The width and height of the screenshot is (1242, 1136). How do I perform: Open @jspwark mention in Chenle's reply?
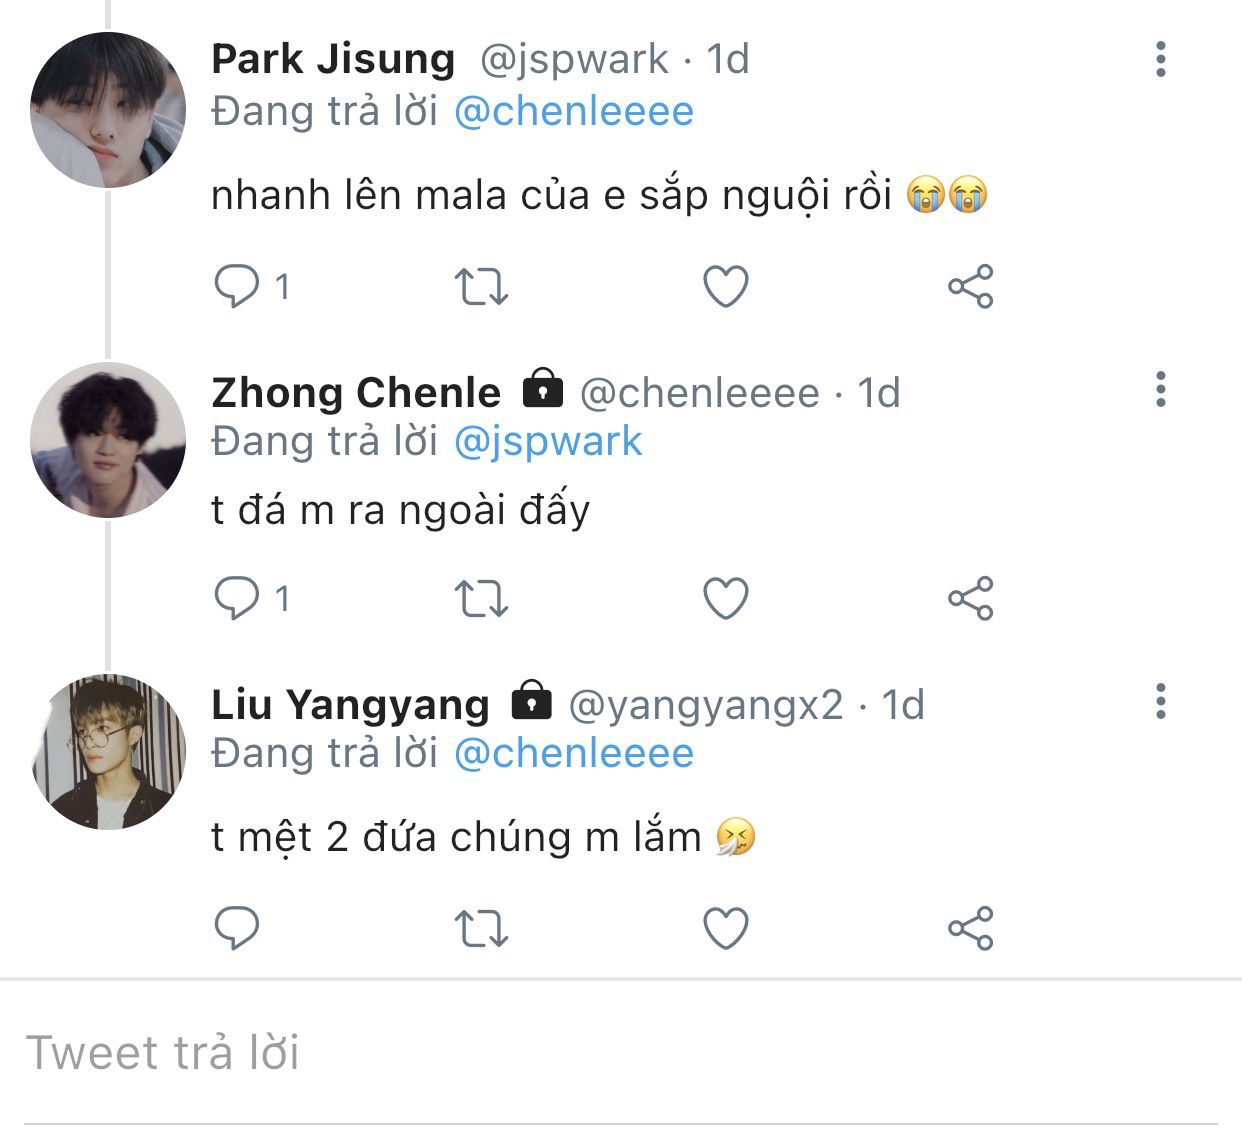(x=547, y=441)
